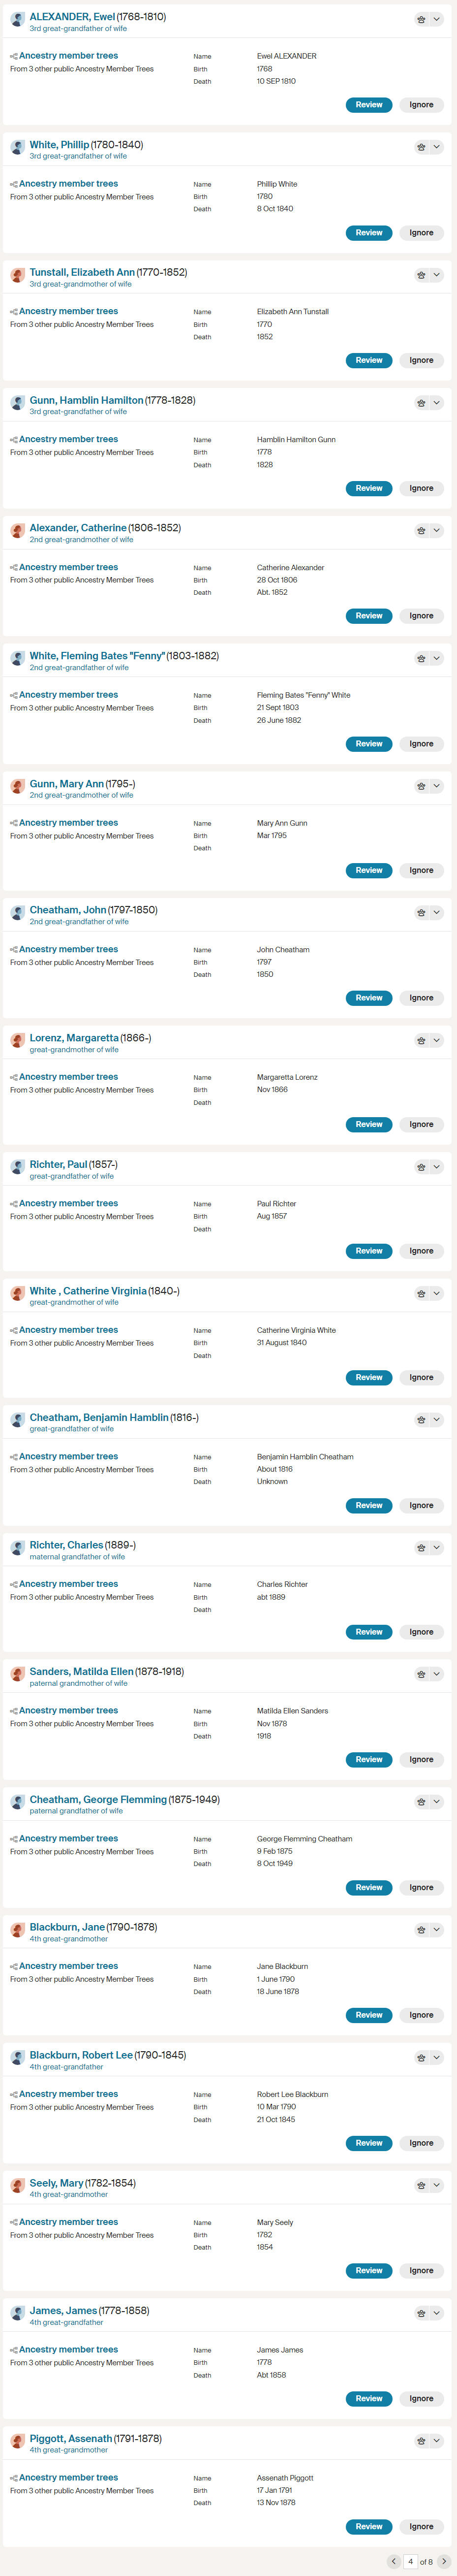This screenshot has width=457, height=2576.
Task: Click the page number field showing 4
Action: pos(410,2561)
